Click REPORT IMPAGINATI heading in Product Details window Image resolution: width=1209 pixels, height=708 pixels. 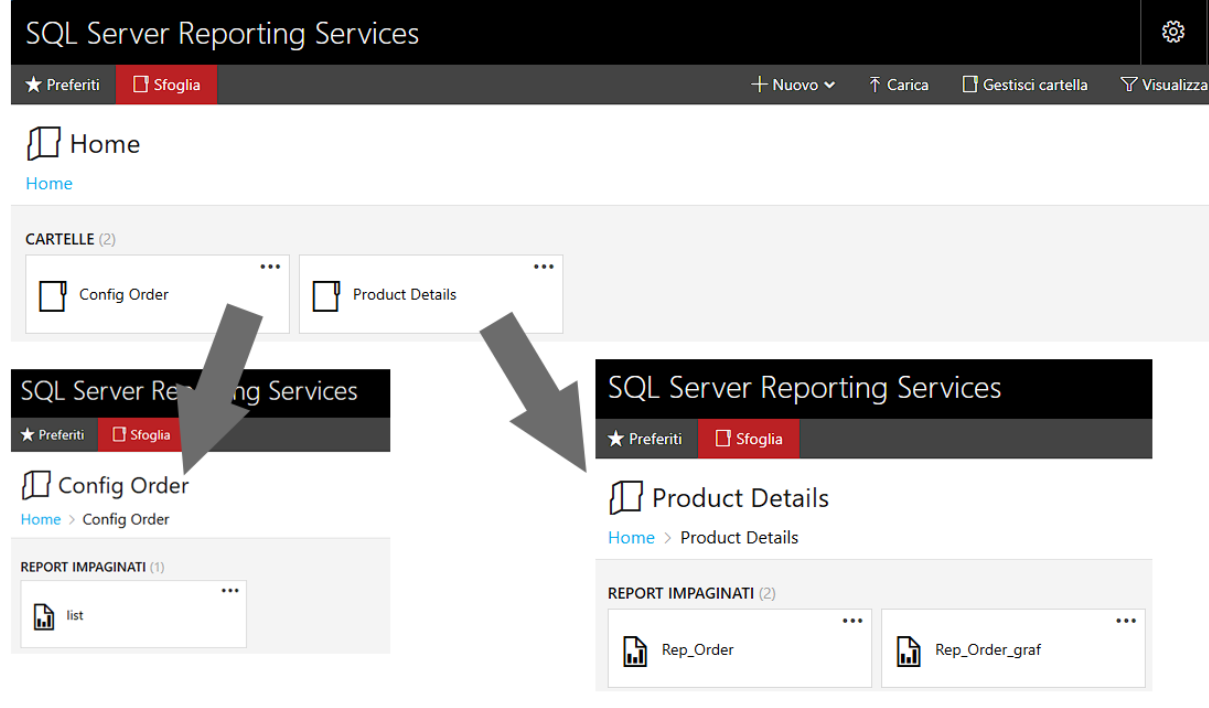click(x=681, y=593)
